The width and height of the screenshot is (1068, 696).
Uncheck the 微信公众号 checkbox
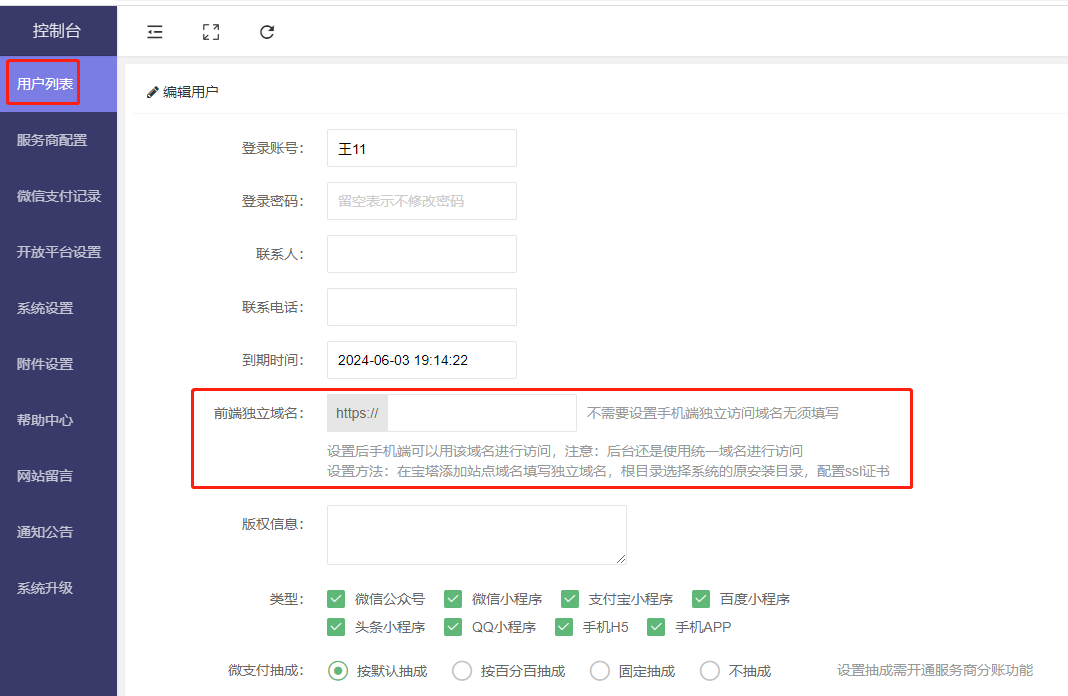pyautogui.click(x=337, y=599)
